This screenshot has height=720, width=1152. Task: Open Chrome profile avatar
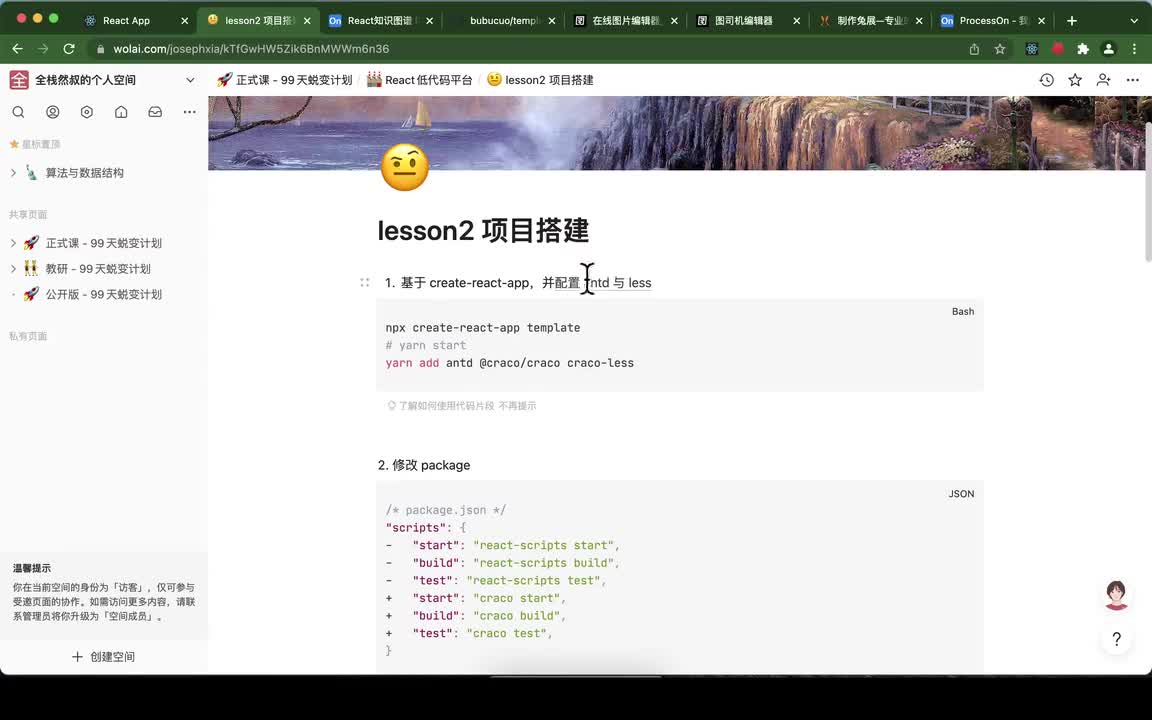1109,48
